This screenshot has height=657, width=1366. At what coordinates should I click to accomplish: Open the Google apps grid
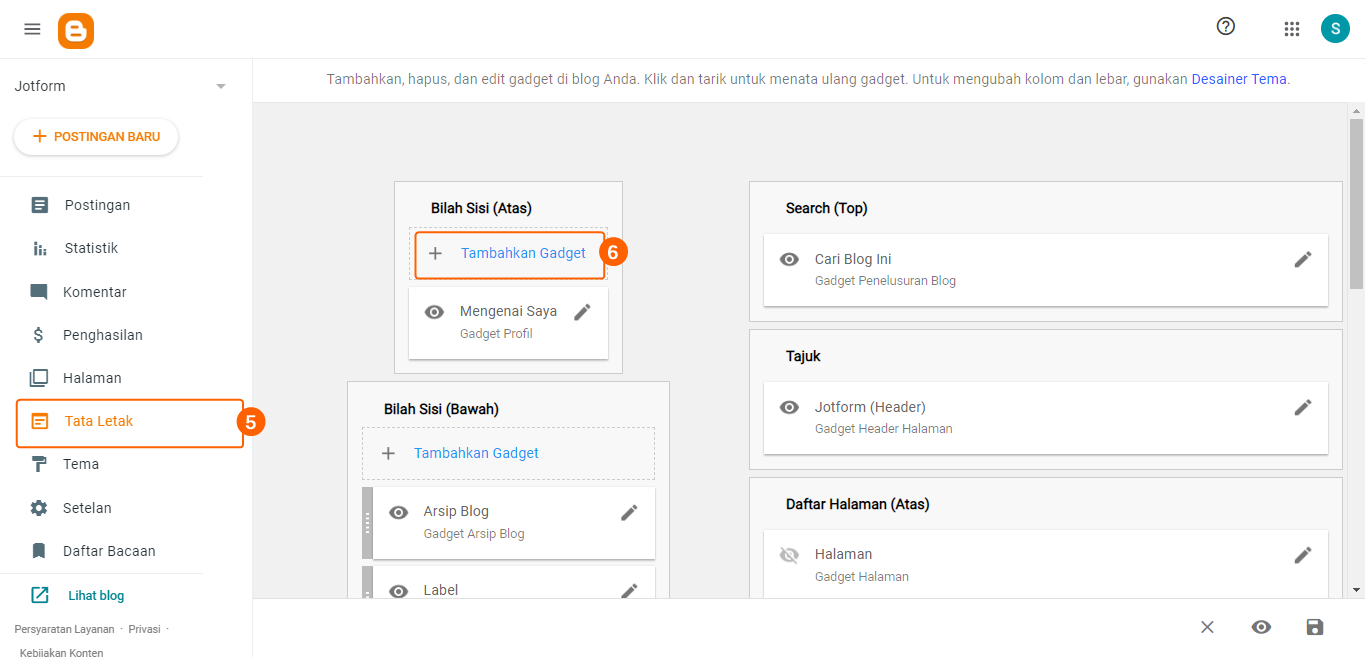(1291, 29)
